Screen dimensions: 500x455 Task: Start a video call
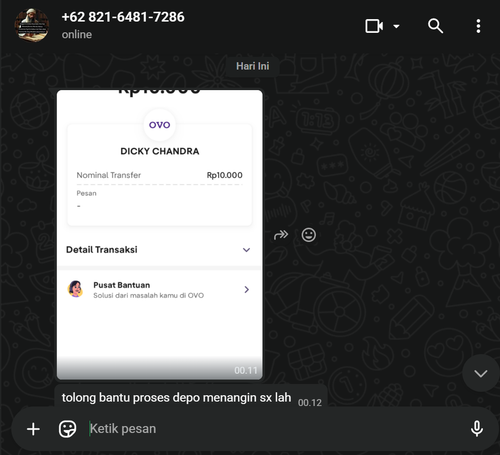[x=374, y=26]
